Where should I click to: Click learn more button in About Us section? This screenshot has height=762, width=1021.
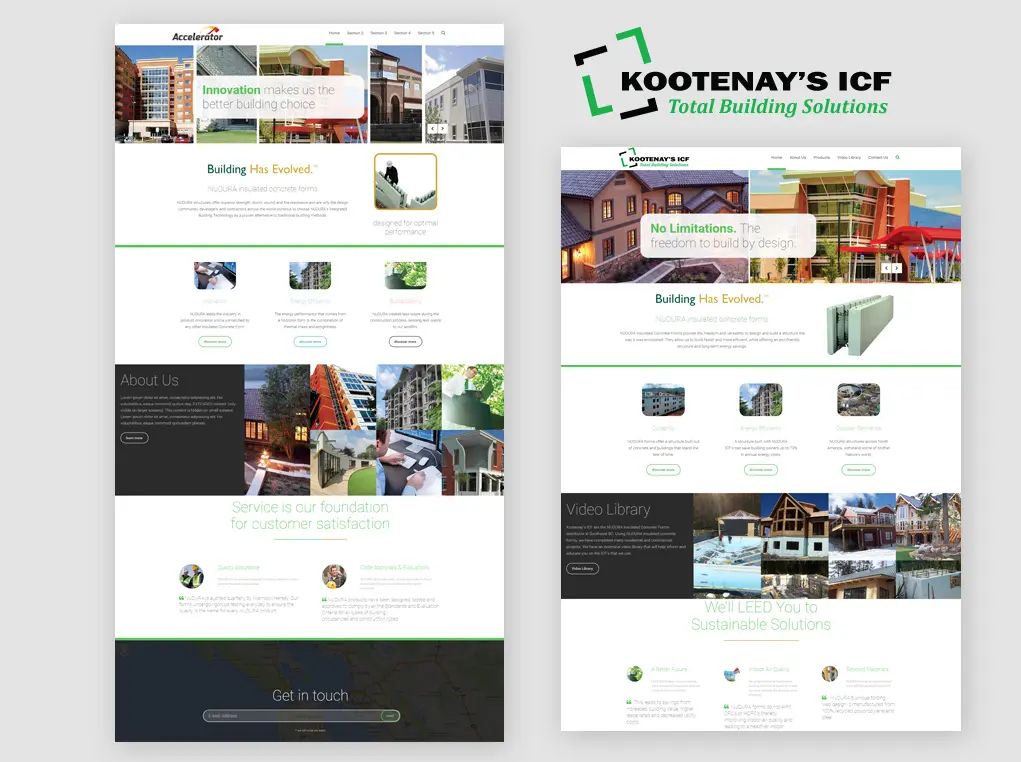[134, 438]
